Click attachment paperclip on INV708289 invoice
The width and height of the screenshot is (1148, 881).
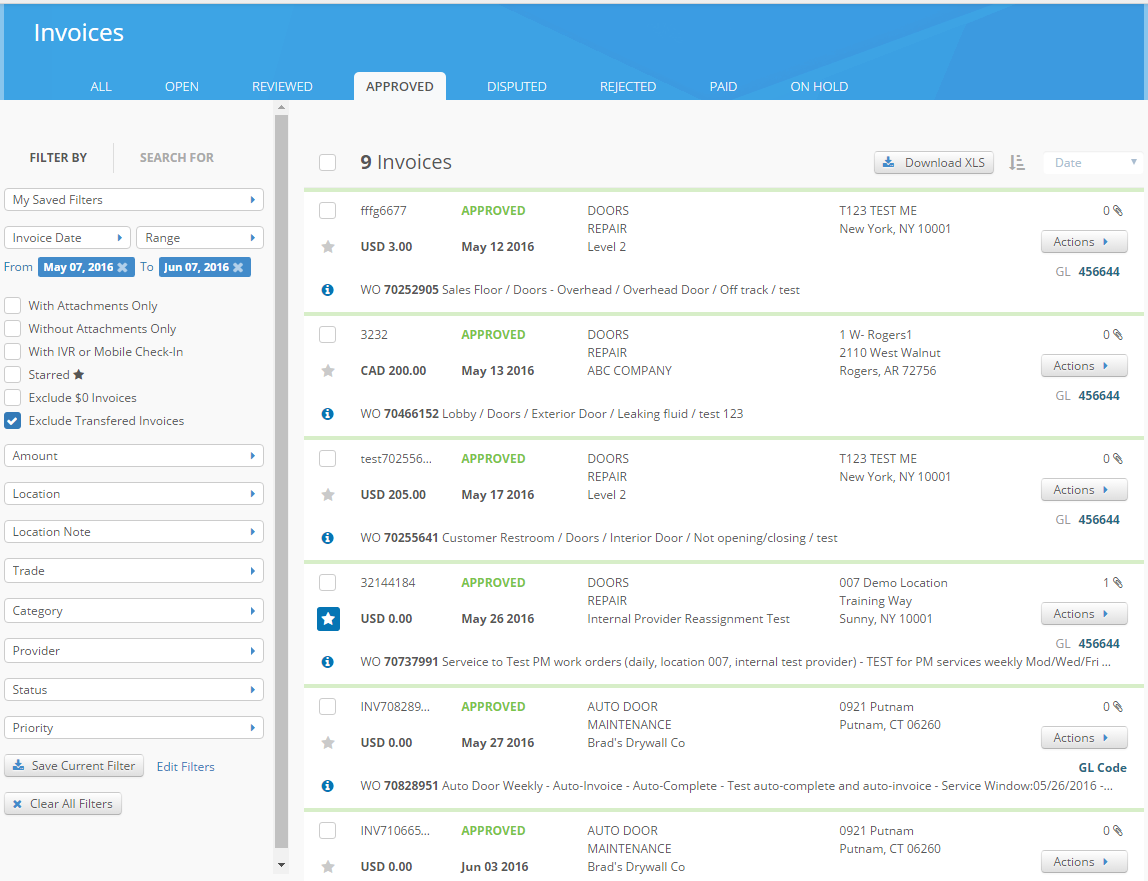coord(1117,707)
